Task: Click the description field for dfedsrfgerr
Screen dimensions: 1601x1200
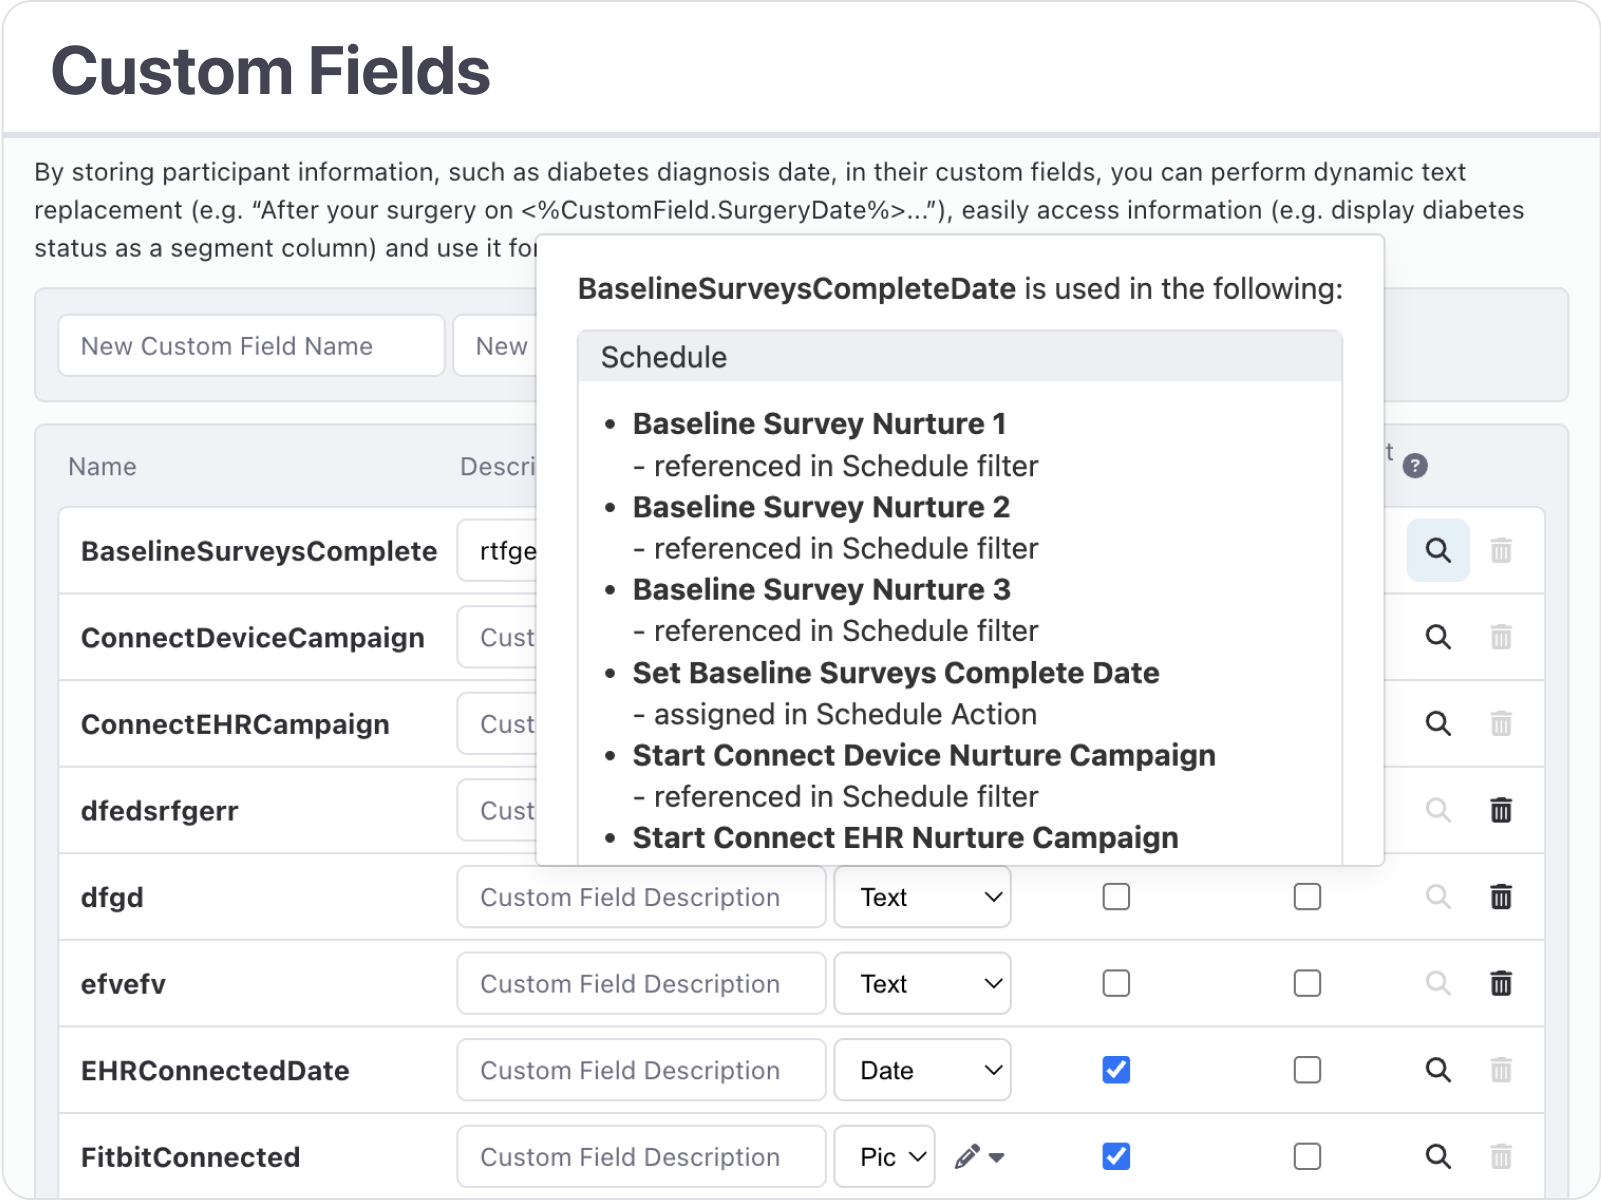Action: [x=497, y=810]
